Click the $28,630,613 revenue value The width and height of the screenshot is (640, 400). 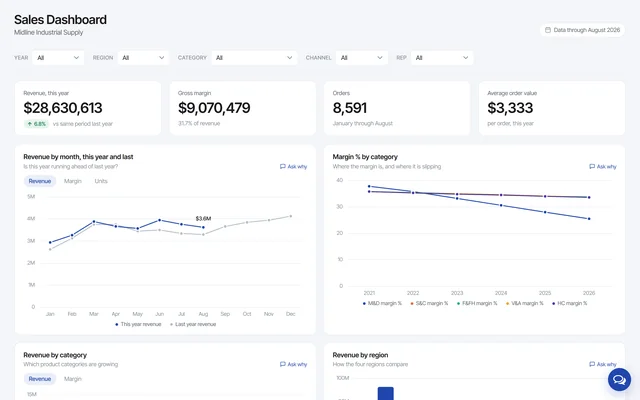[x=63, y=108]
